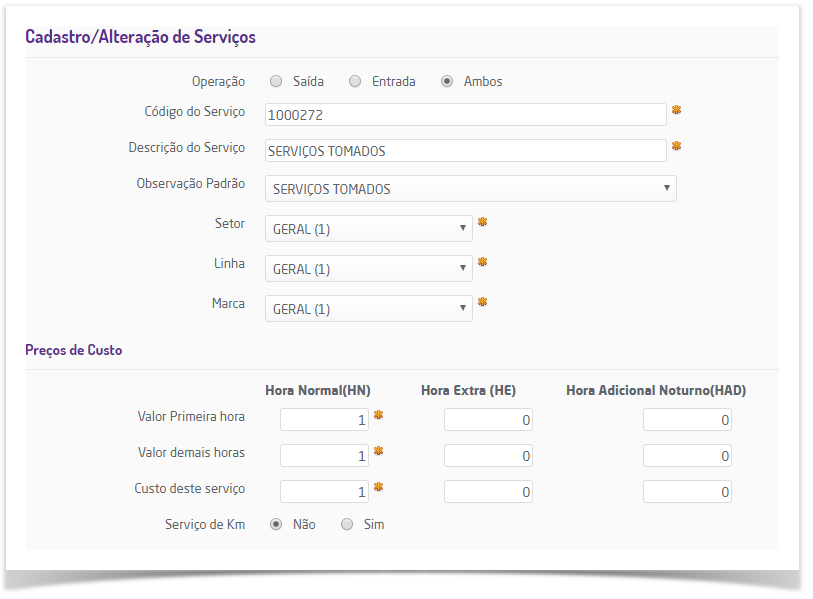Click required asterisk next to Marca dropdown

(x=482, y=302)
